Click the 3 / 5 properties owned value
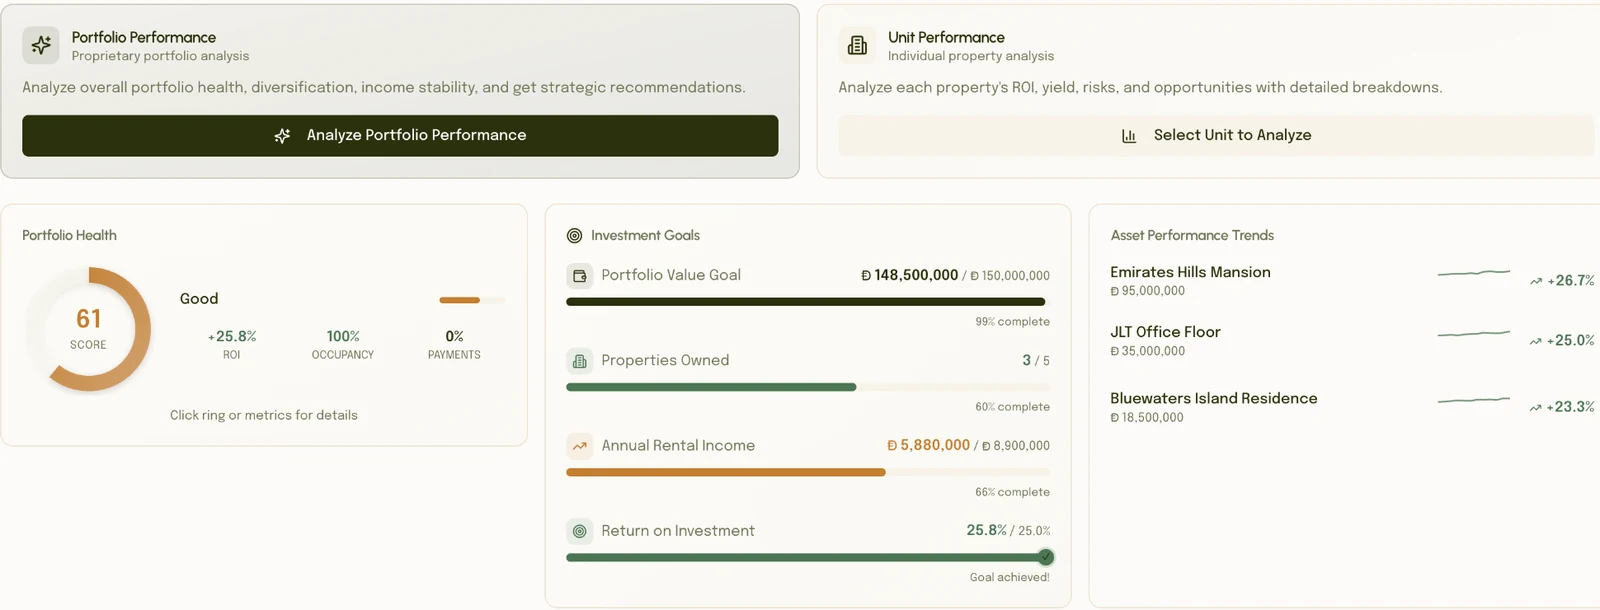Viewport: 1600px width, 610px height. pos(1036,360)
